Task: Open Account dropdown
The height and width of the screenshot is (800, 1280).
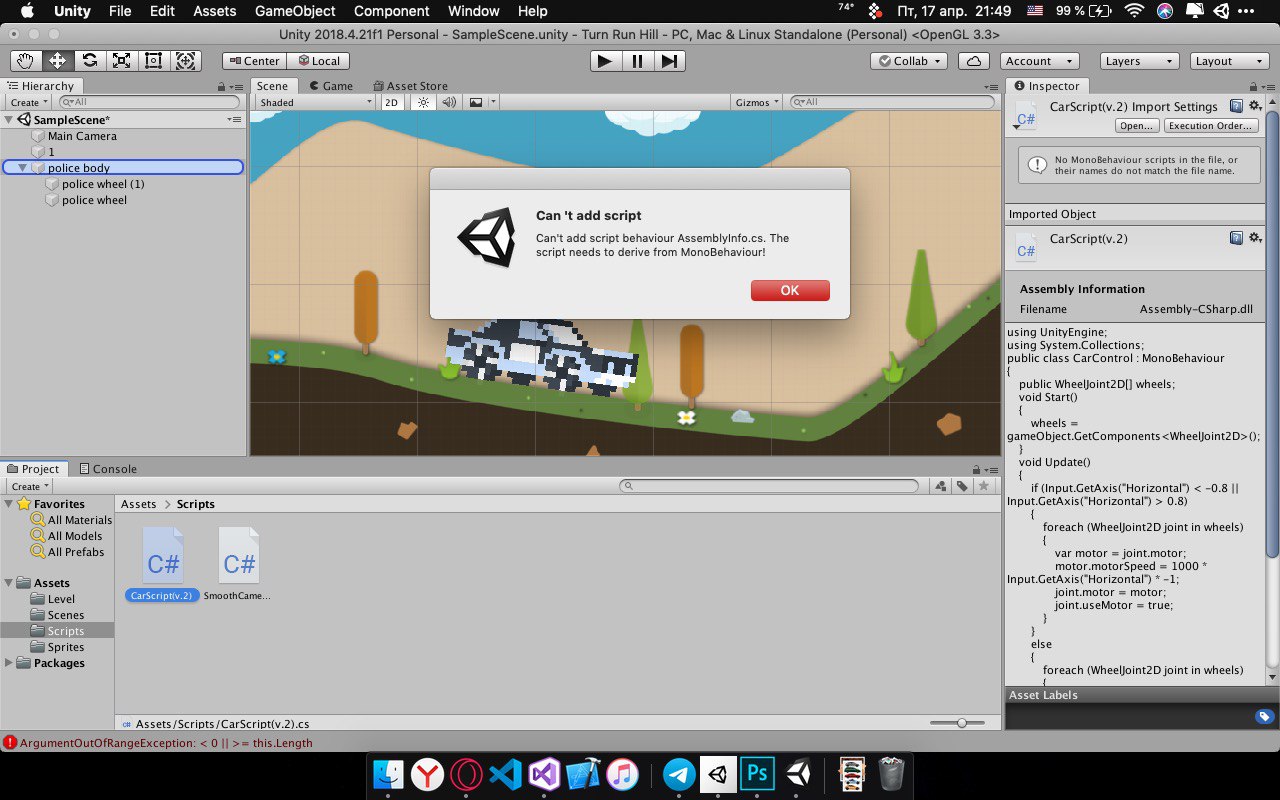Action: 1040,61
